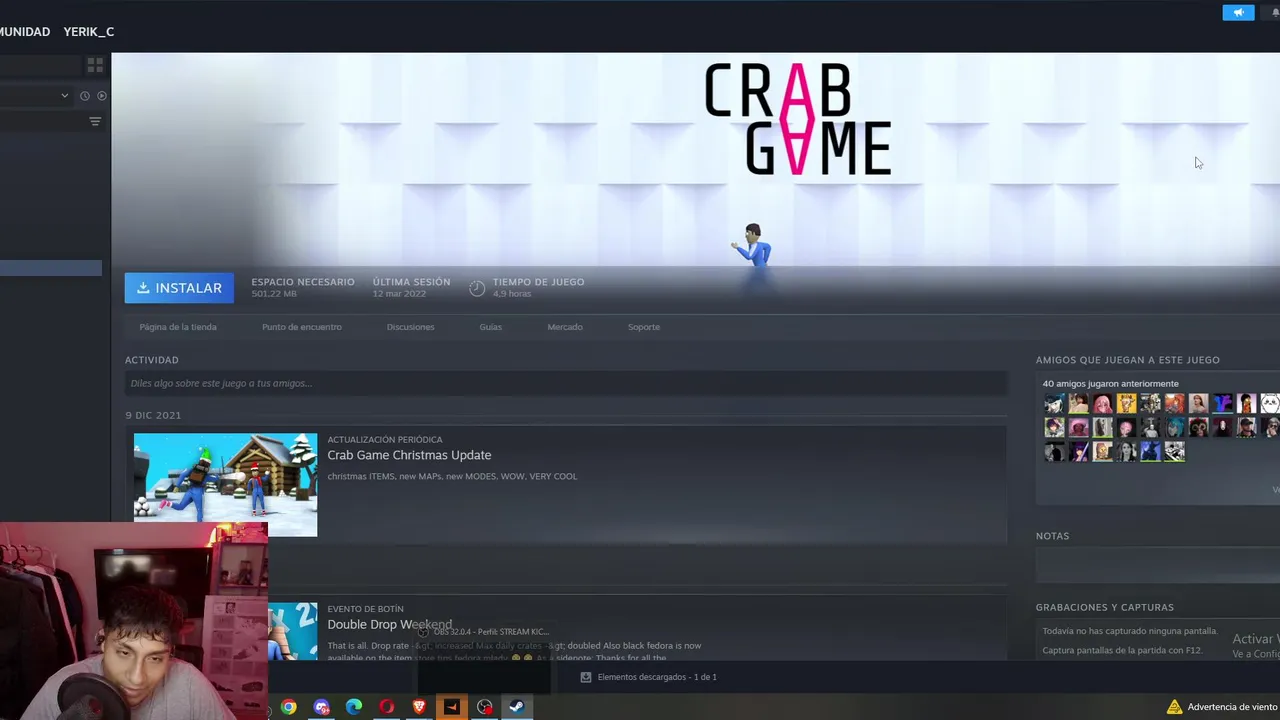Open the Punto de encuentro tab

click(x=301, y=327)
